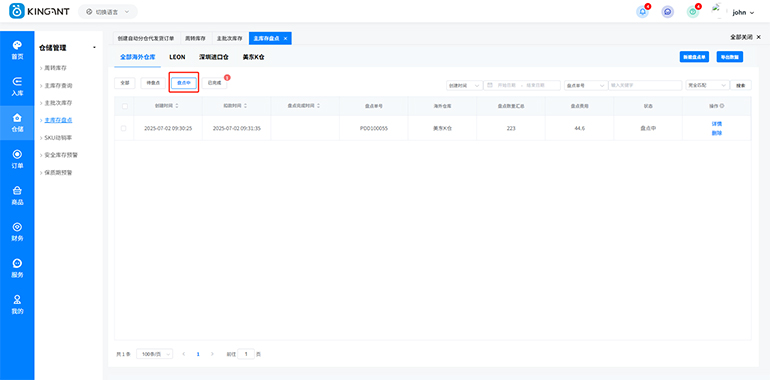Open 仓储 warehouse in sidebar
The image size is (770, 380).
coord(17,123)
